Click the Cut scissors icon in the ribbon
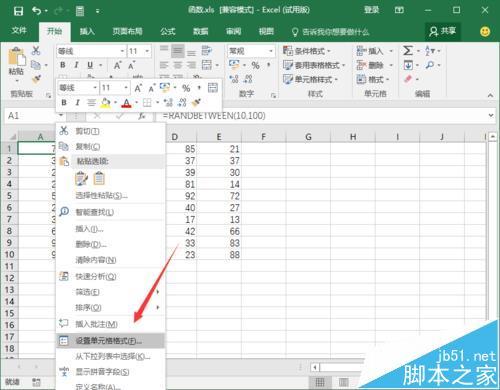Viewport: 500px width, 390px height. tap(36, 51)
